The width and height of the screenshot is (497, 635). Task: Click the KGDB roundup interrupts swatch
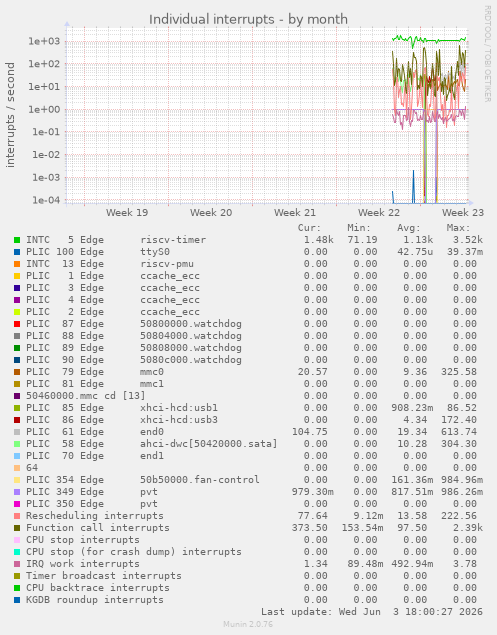pyautogui.click(x=17, y=600)
